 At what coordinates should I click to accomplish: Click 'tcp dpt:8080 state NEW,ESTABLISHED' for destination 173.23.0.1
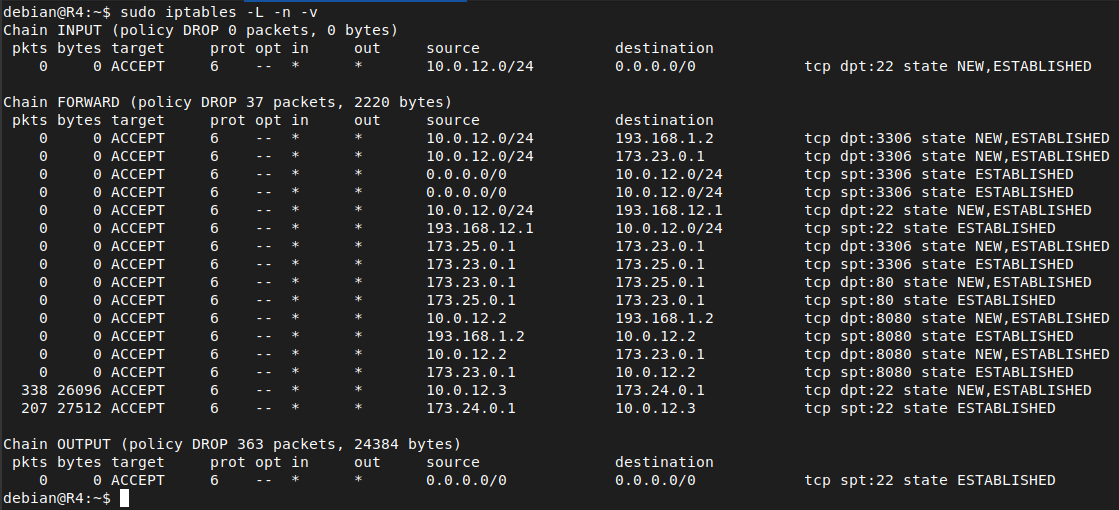[x=957, y=355]
